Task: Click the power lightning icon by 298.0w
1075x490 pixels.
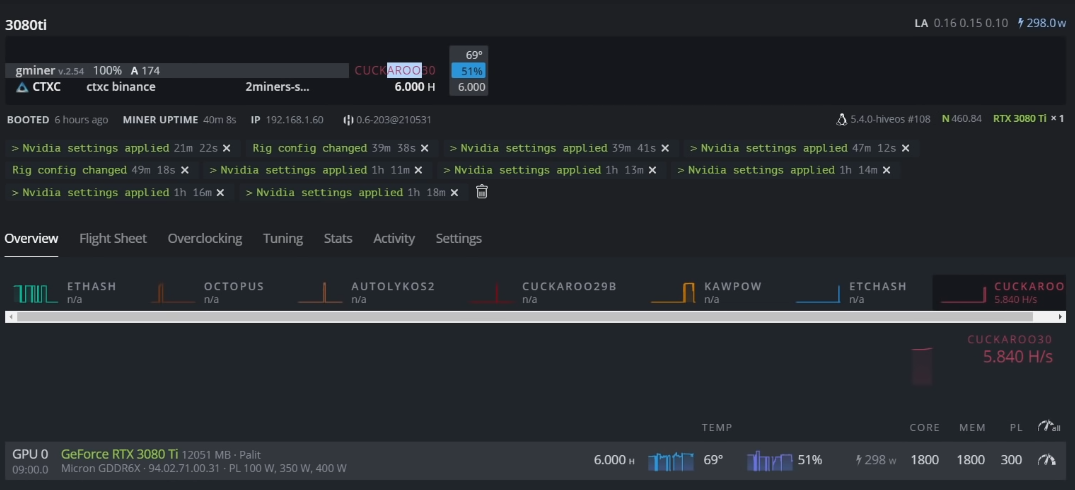Action: [1020, 23]
